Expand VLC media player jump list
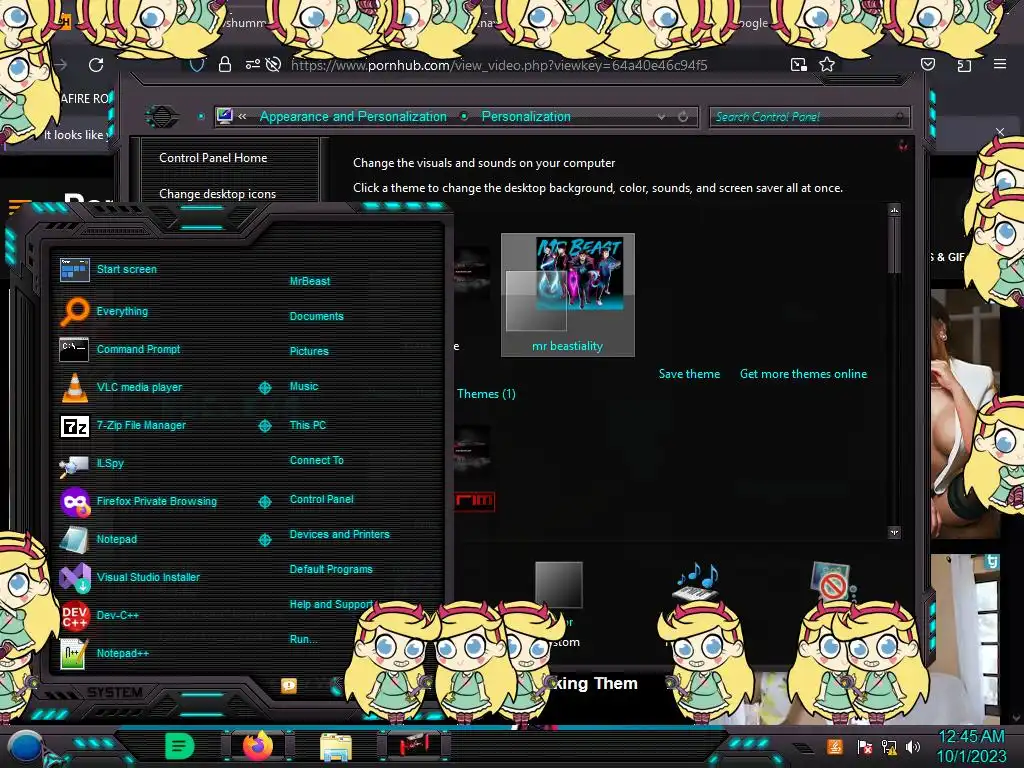This screenshot has height=768, width=1024. coord(264,388)
